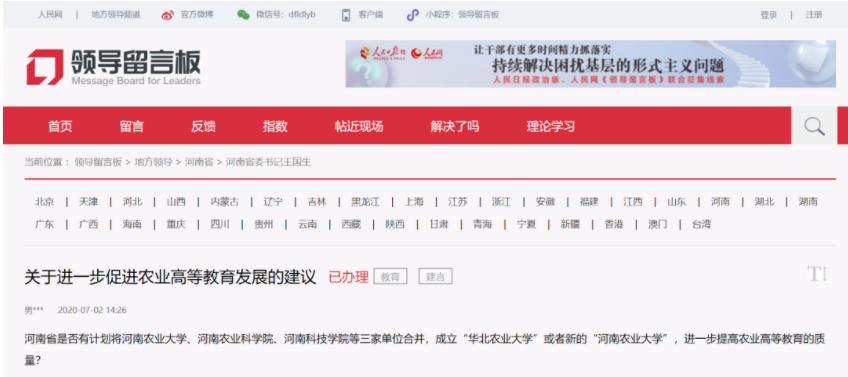
Task: Select region 陕西
Action: (x=395, y=224)
